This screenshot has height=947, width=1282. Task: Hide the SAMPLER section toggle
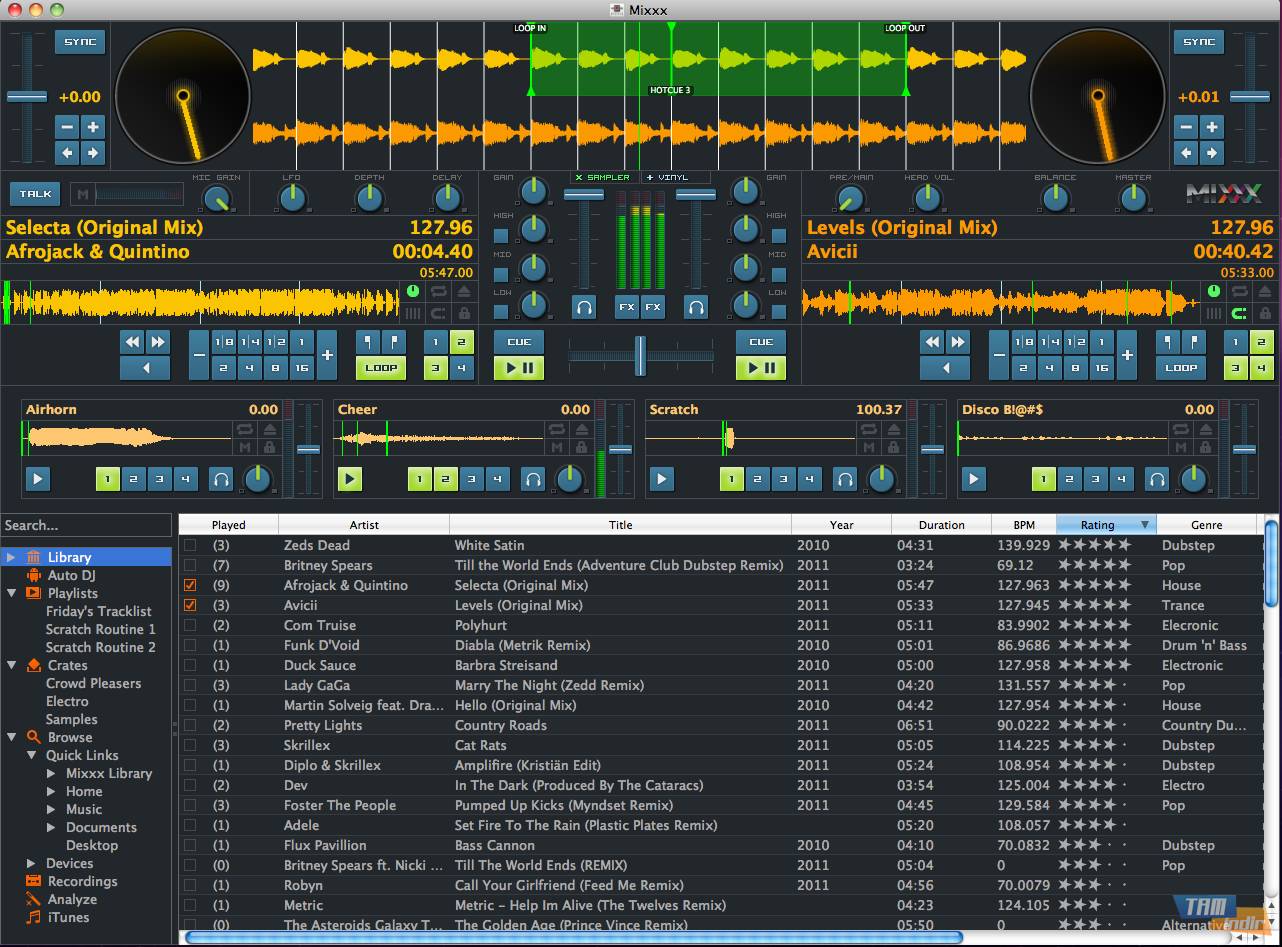pyautogui.click(x=603, y=177)
